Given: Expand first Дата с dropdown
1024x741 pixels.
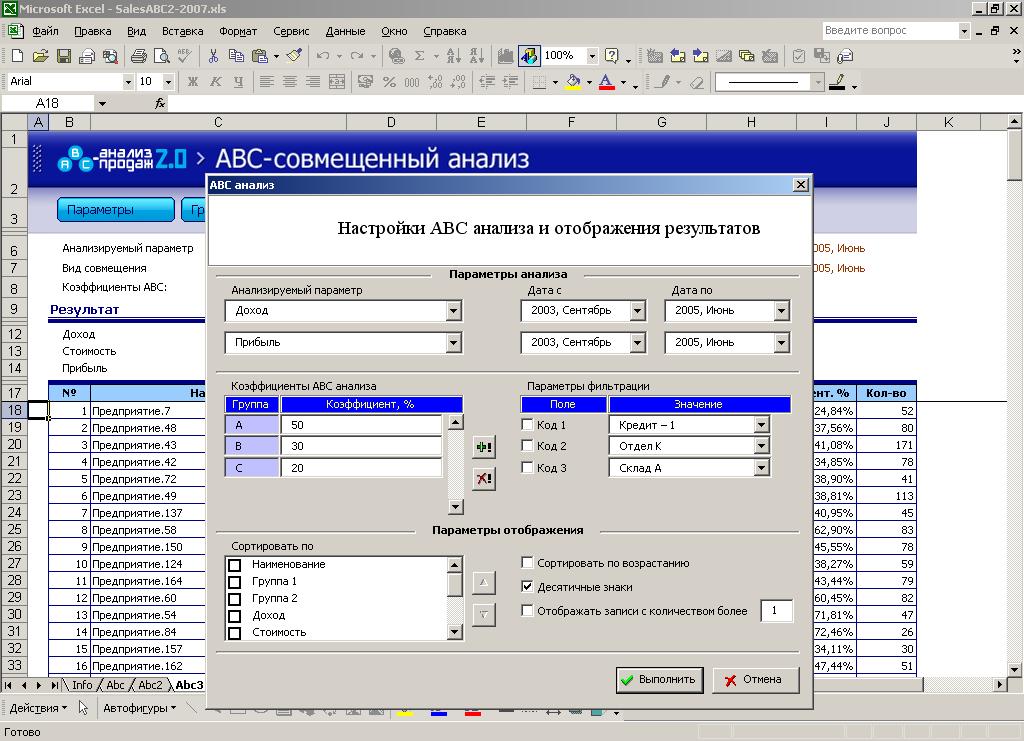Looking at the screenshot, I should pos(638,311).
